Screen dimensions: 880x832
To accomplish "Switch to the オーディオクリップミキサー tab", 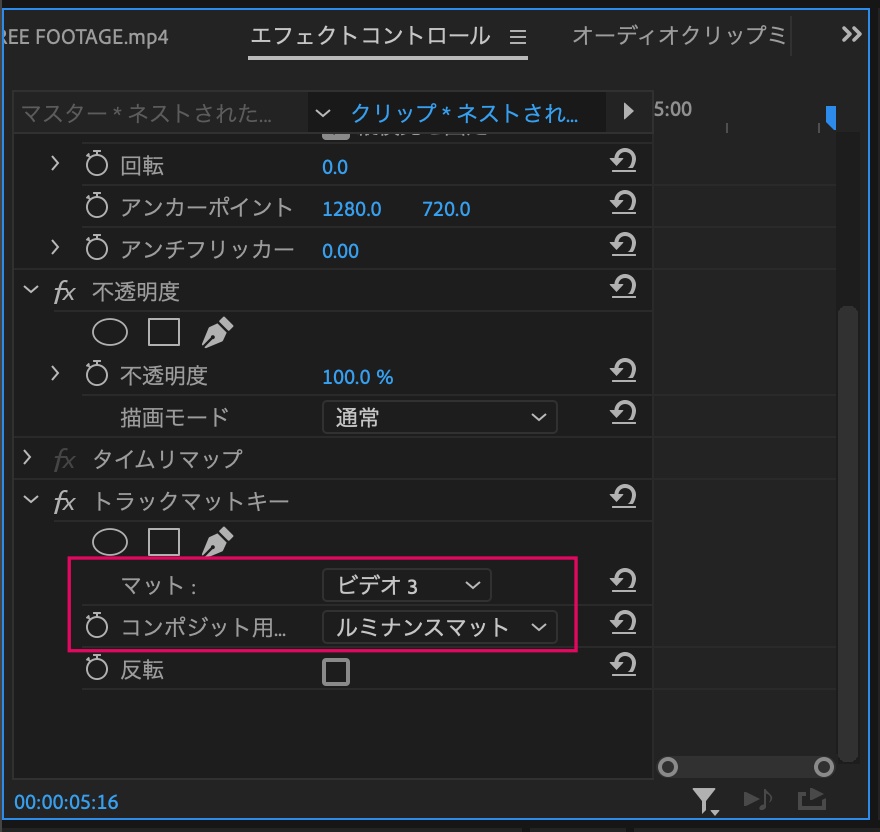I will click(x=679, y=36).
